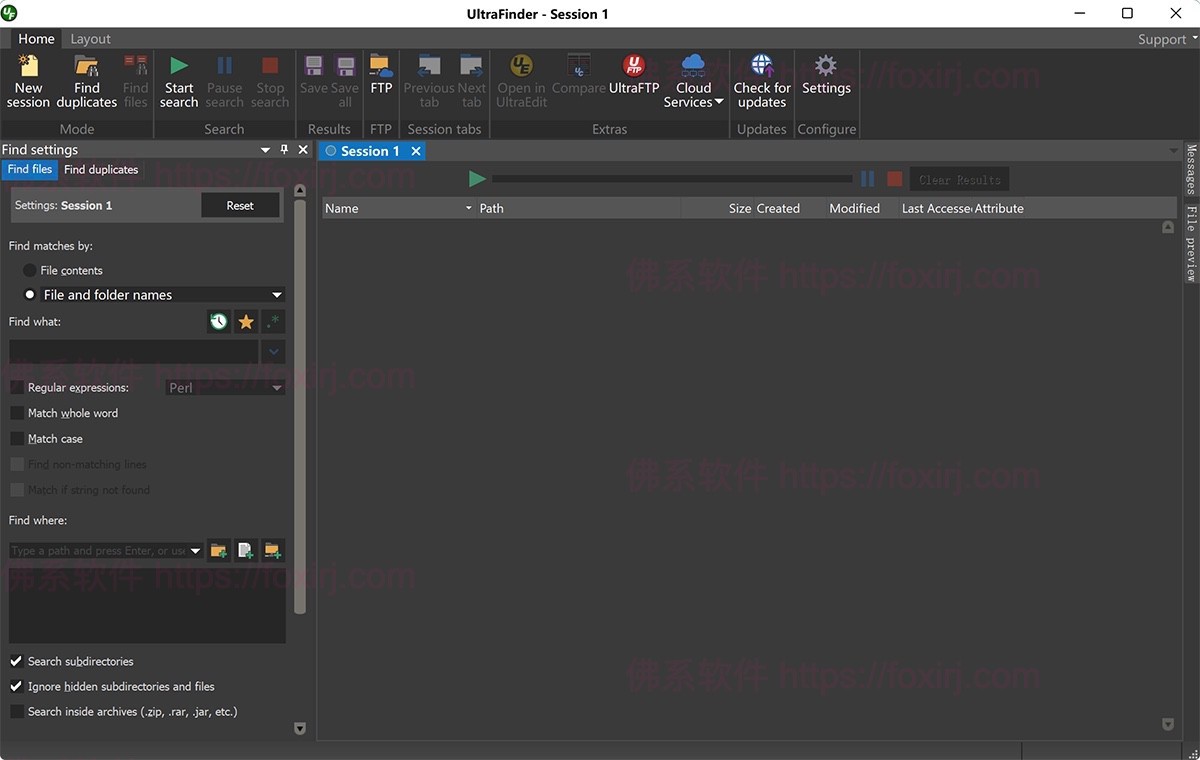Open the Cloud Services dropdown
The height and width of the screenshot is (760, 1200).
[x=693, y=79]
